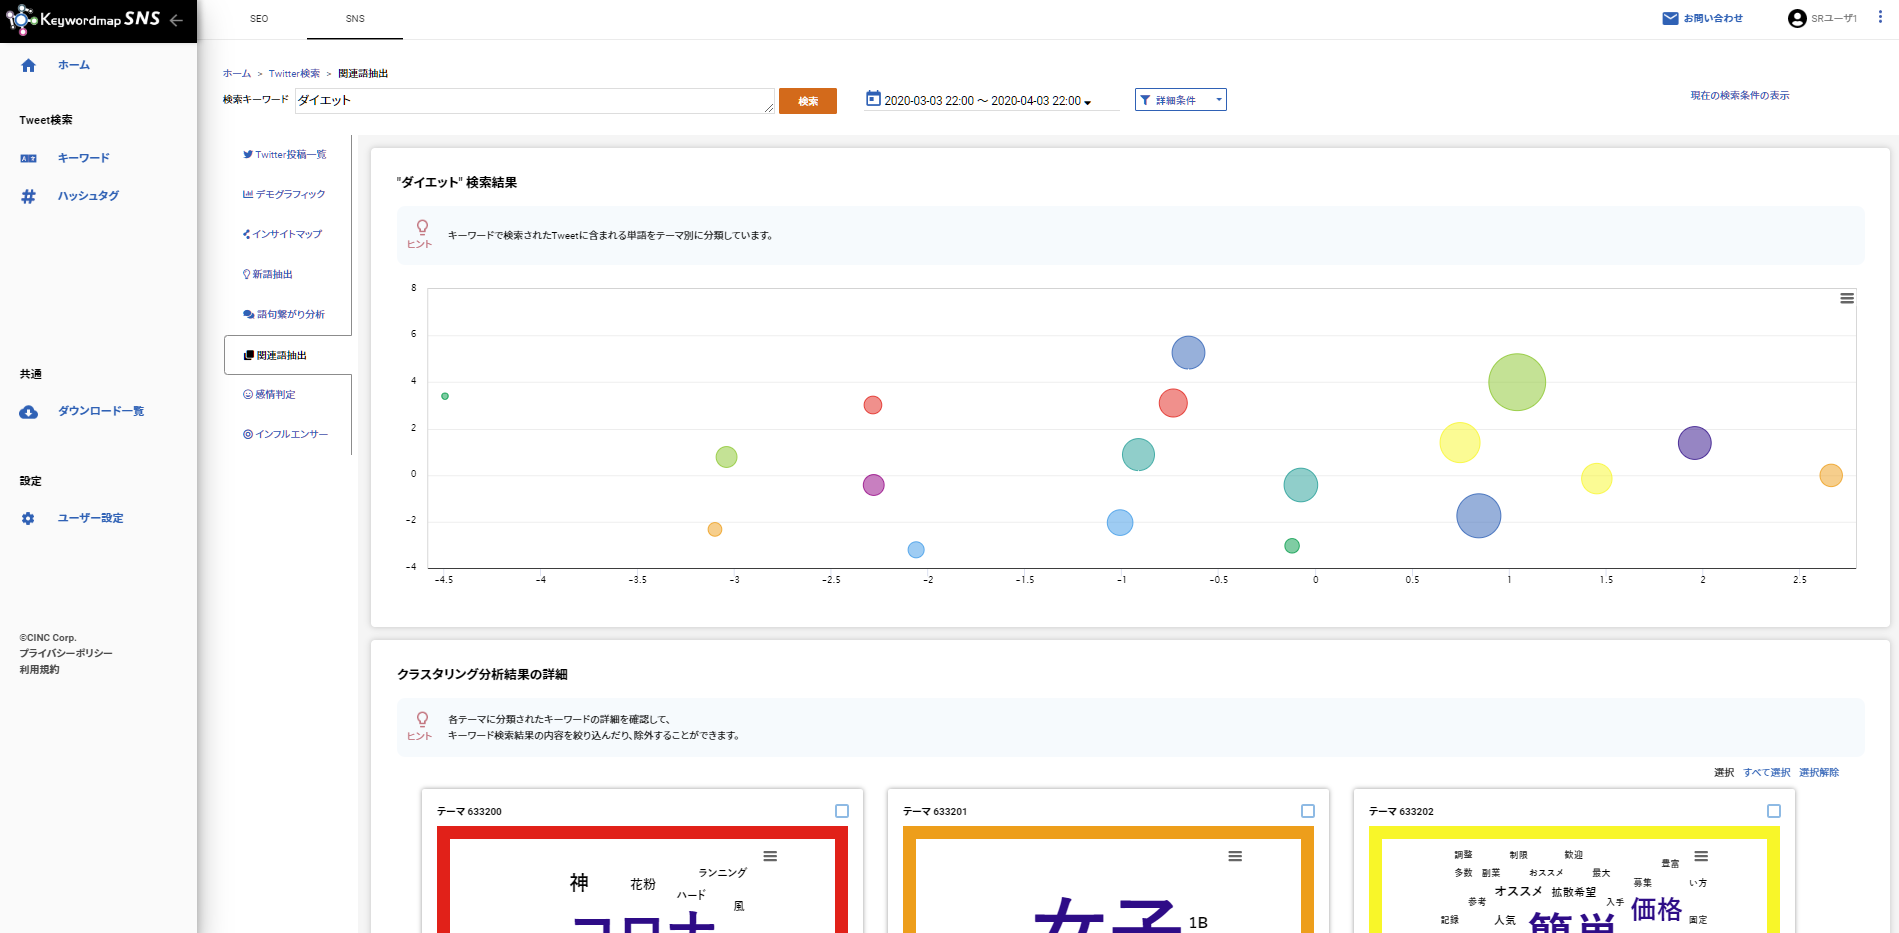The width and height of the screenshot is (1899, 933).
Task: Click the large green bubble in chart
Action: coord(1516,382)
